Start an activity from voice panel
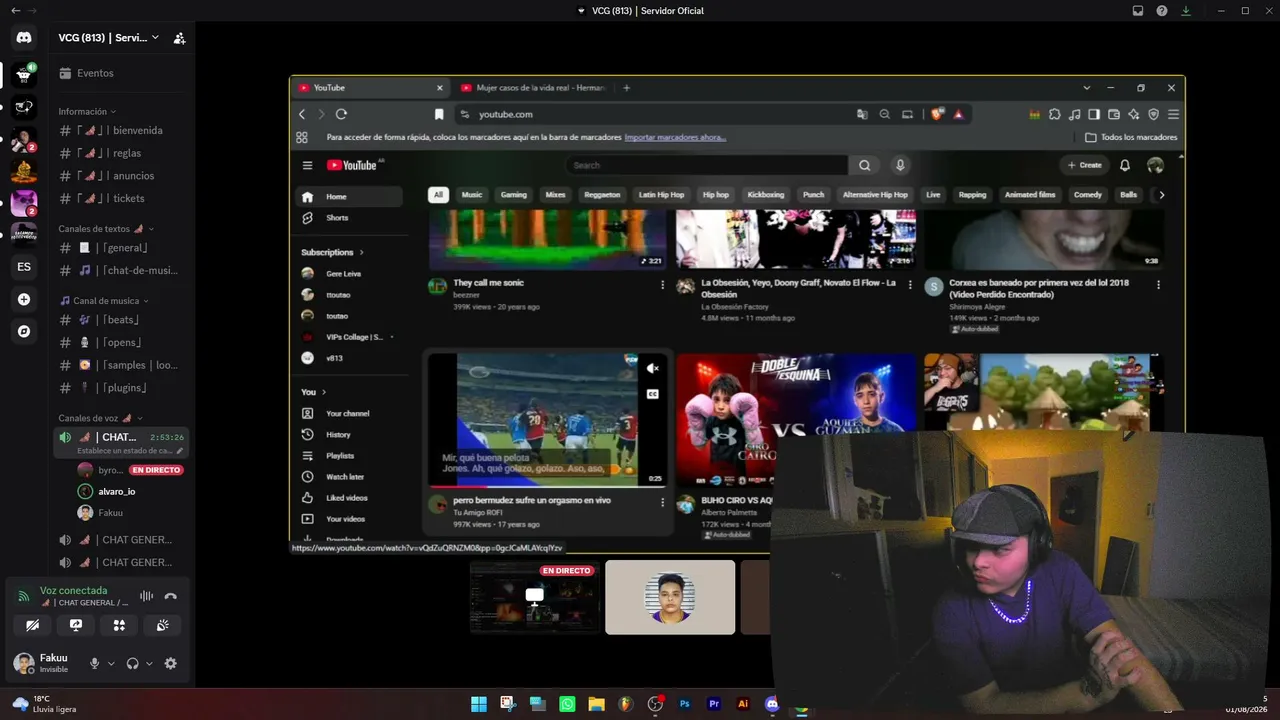This screenshot has height=720, width=1280. point(119,625)
